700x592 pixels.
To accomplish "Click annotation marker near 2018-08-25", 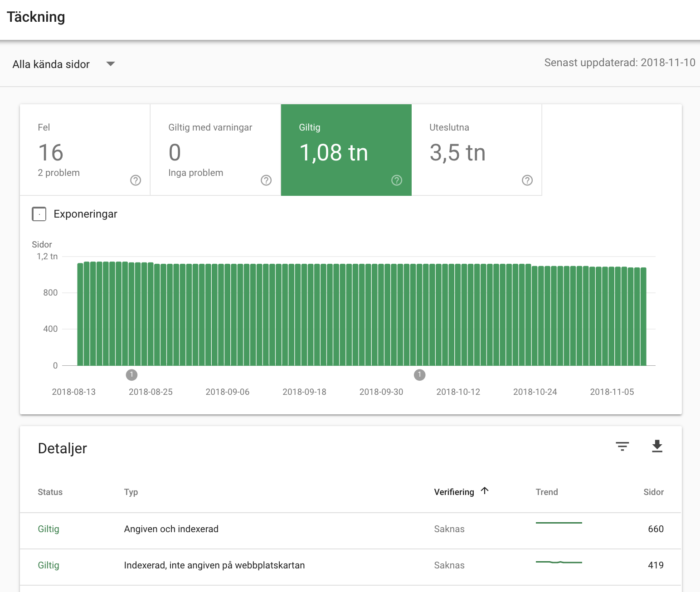I will coord(131,375).
